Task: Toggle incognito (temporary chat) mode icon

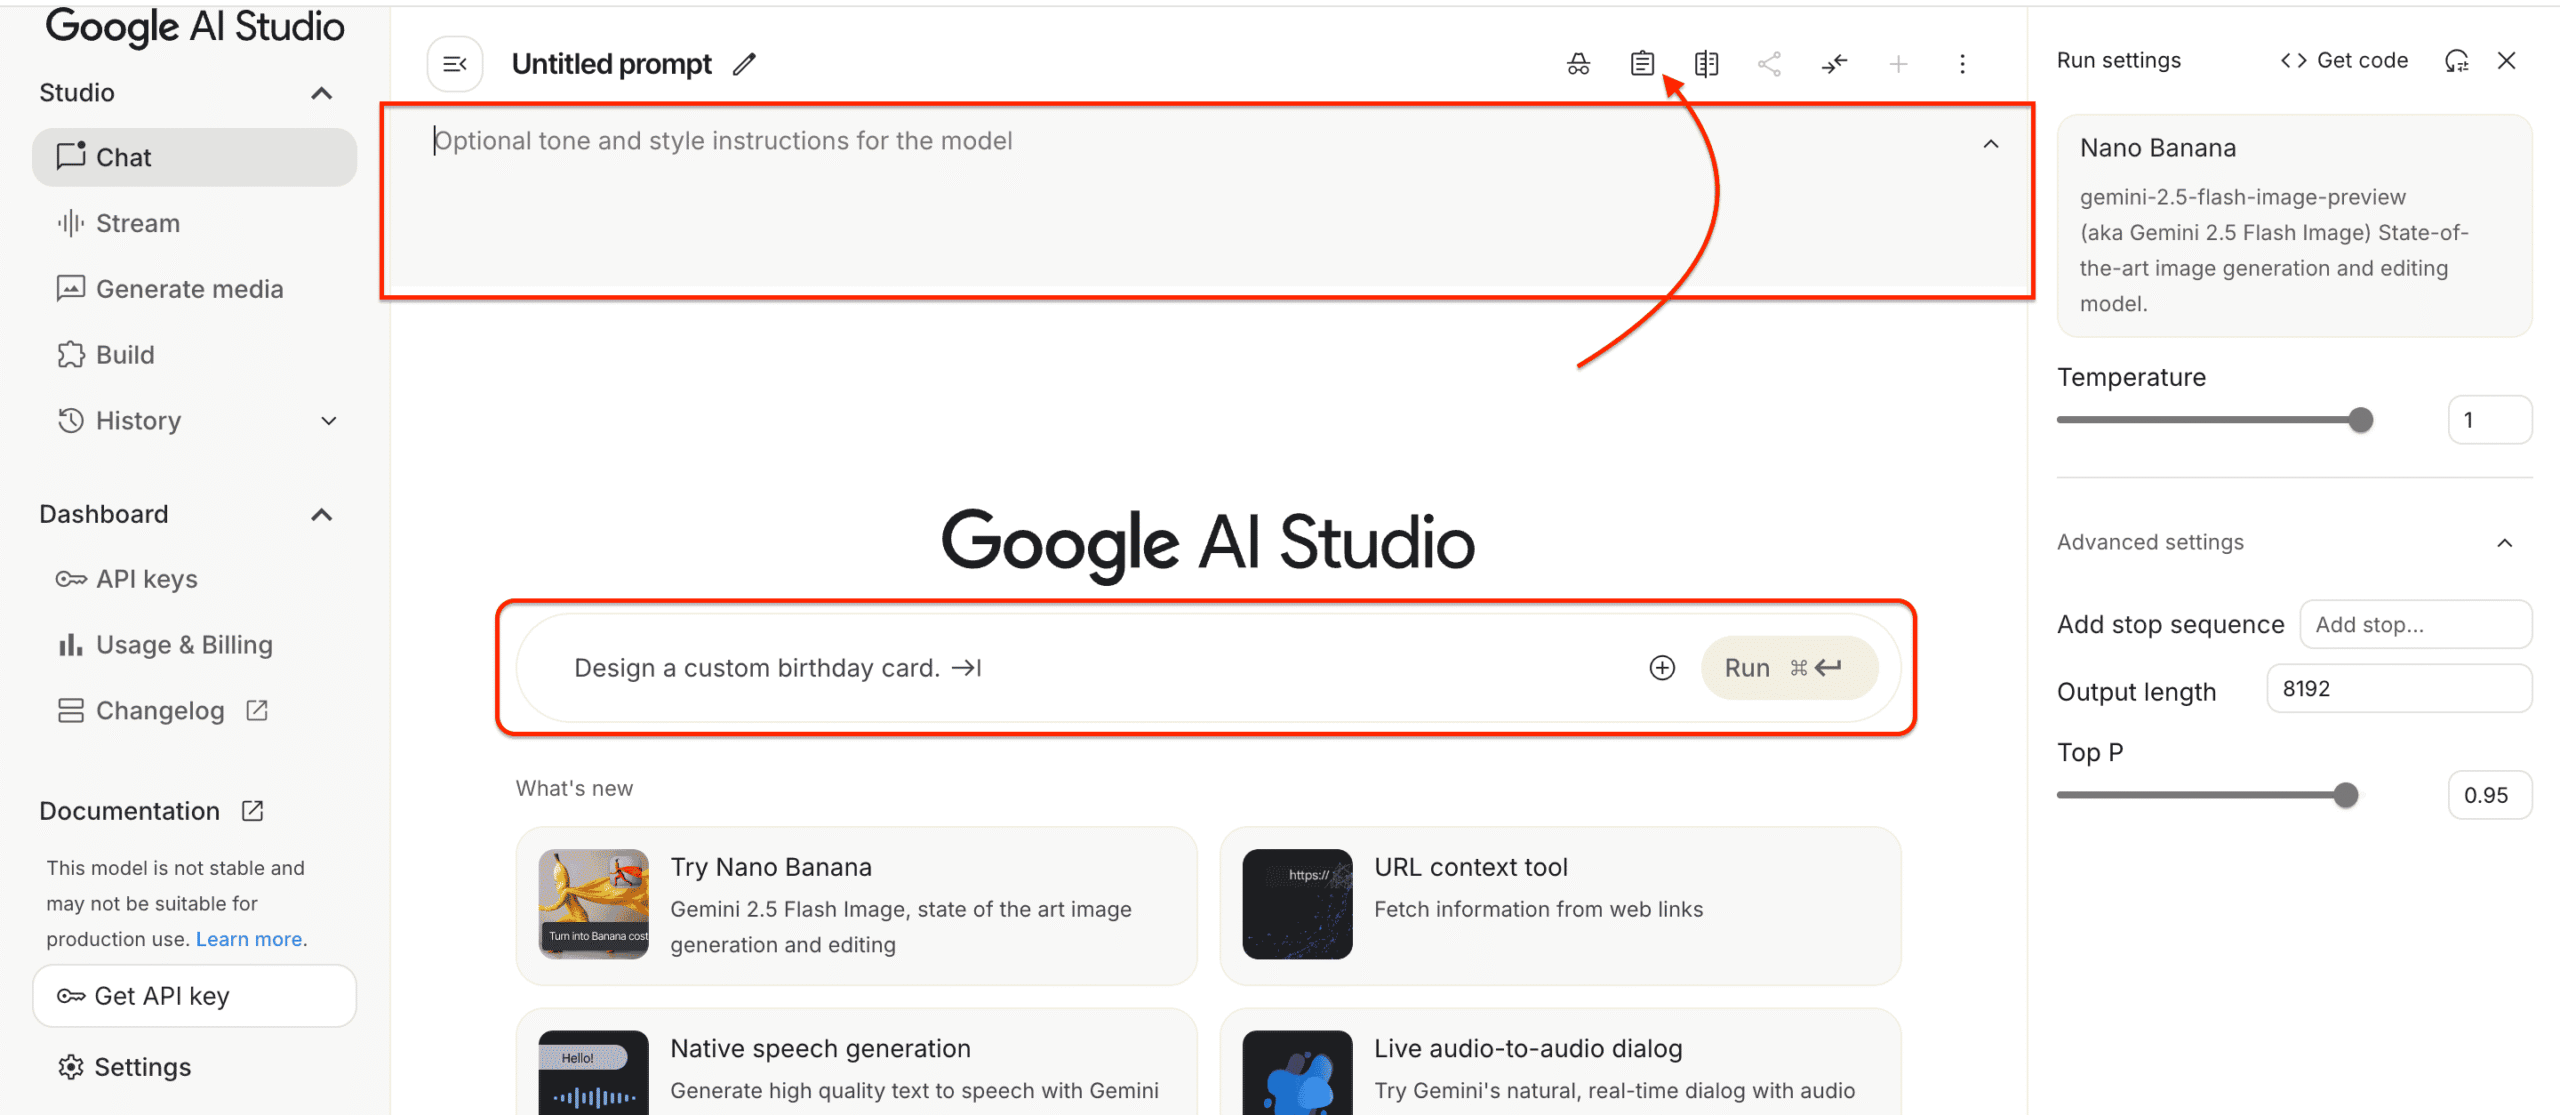Action: click(x=1578, y=64)
